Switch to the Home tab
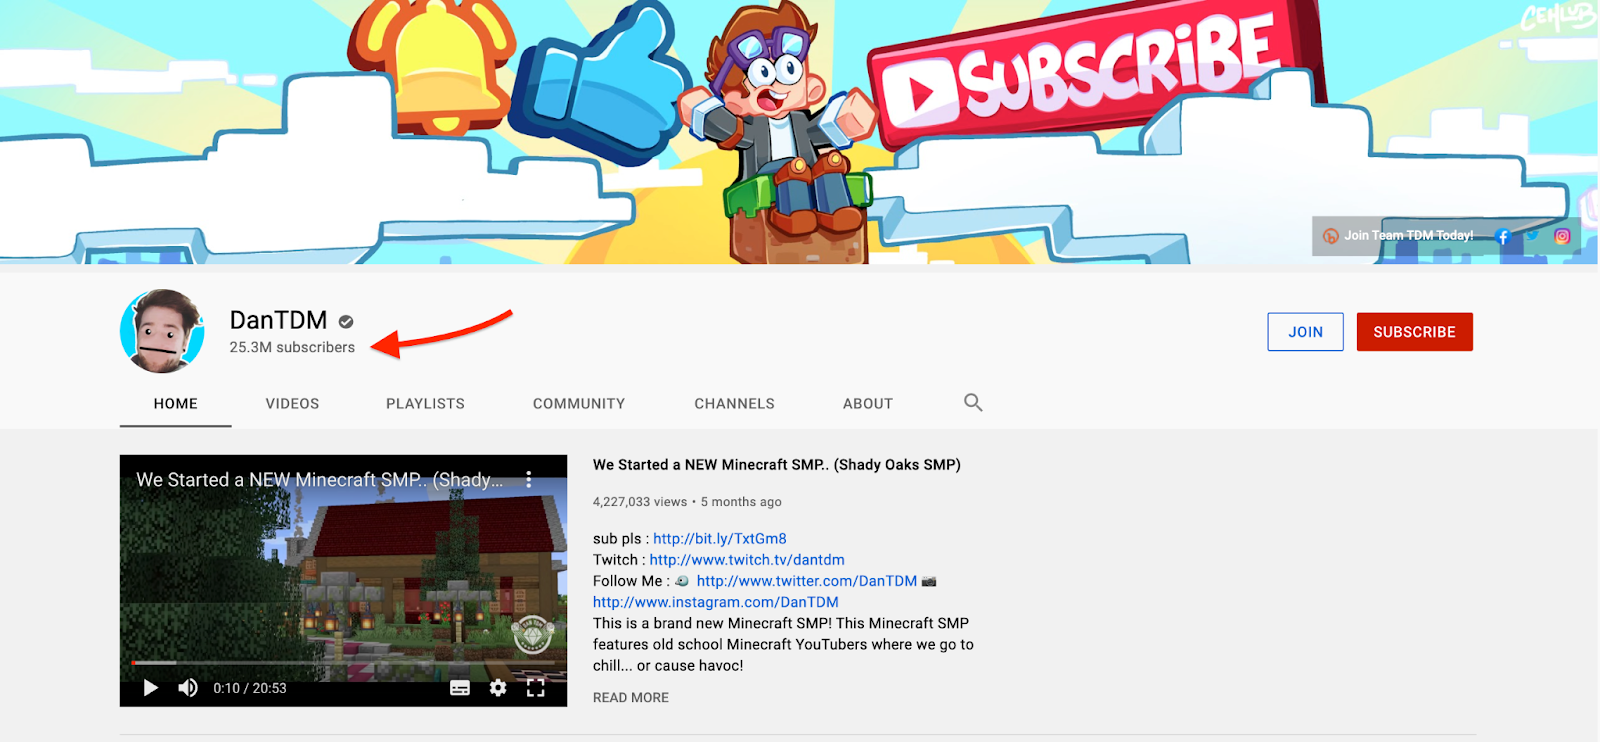Image resolution: width=1600 pixels, height=742 pixels. pos(176,404)
